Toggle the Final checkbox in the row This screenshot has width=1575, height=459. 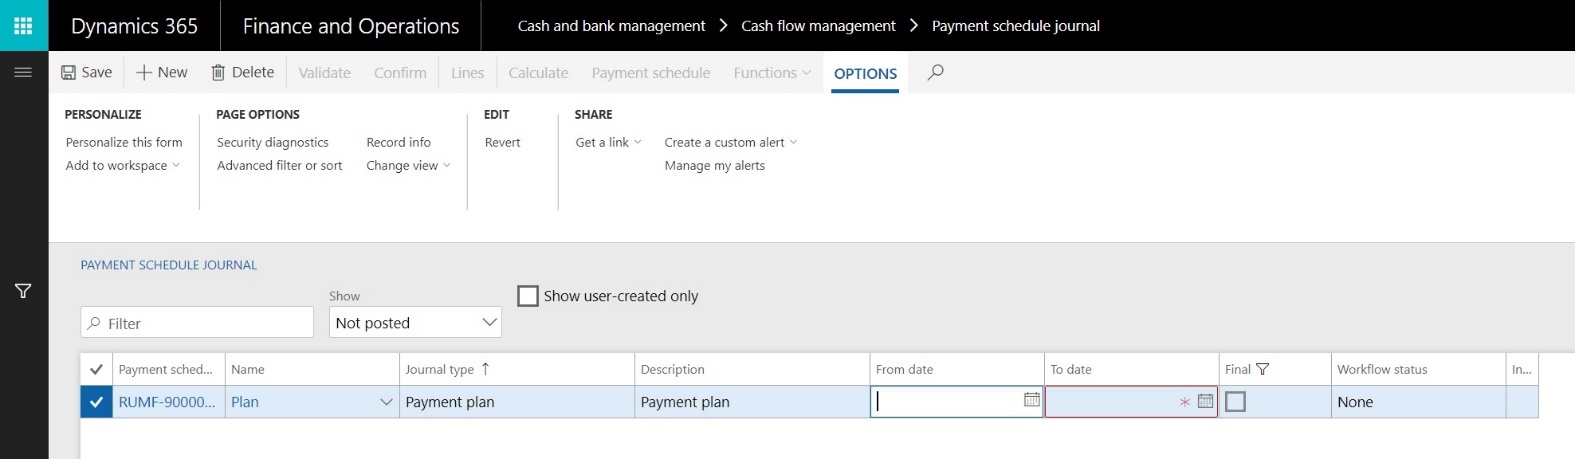pyautogui.click(x=1236, y=401)
